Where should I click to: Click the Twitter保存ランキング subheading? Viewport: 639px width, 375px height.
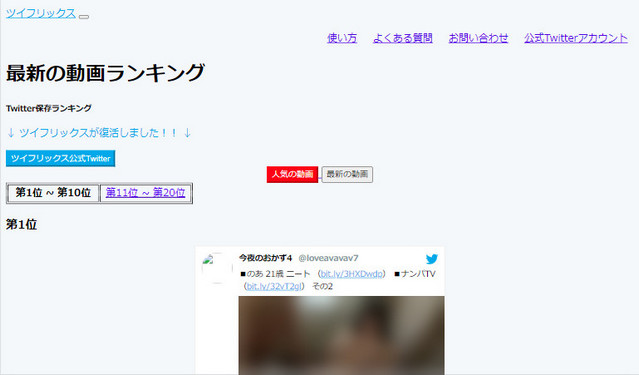pos(48,108)
